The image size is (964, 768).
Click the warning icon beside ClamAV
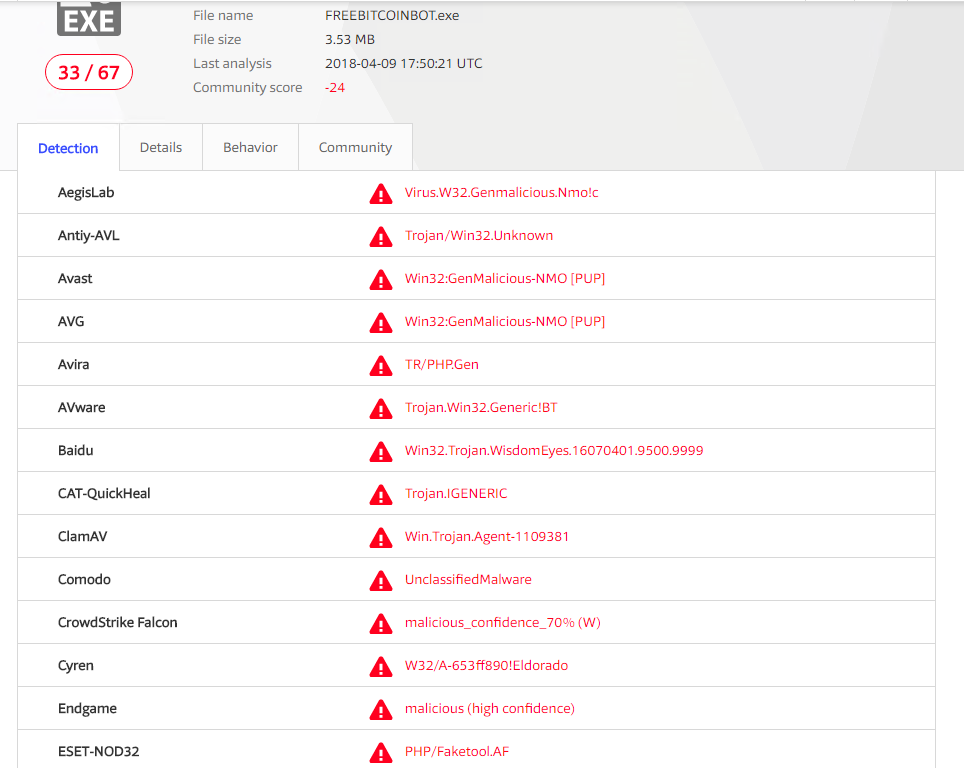click(380, 537)
